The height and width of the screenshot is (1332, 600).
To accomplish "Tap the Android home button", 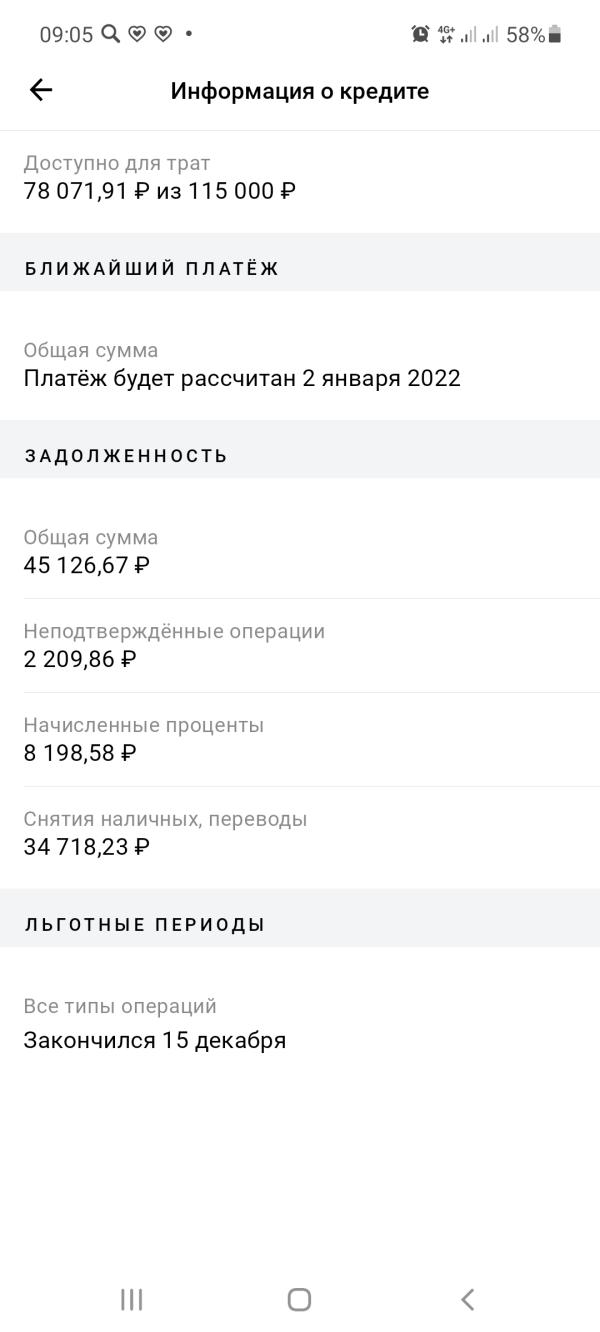I will point(299,1299).
